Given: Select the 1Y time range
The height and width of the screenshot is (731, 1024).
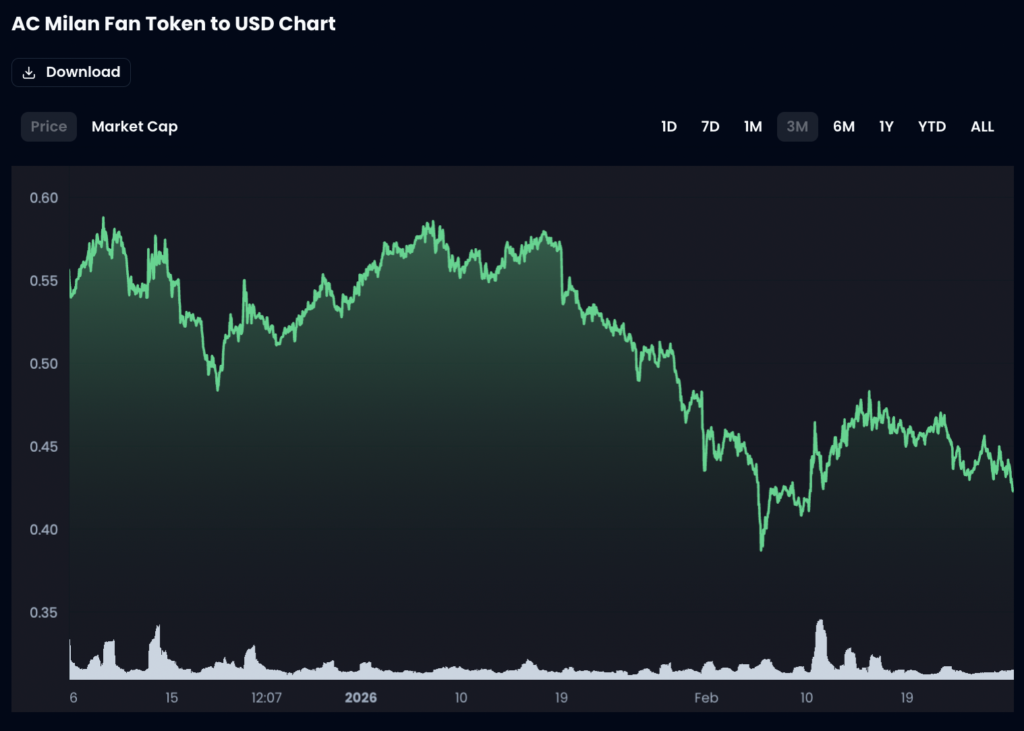Looking at the screenshot, I should [x=886, y=127].
